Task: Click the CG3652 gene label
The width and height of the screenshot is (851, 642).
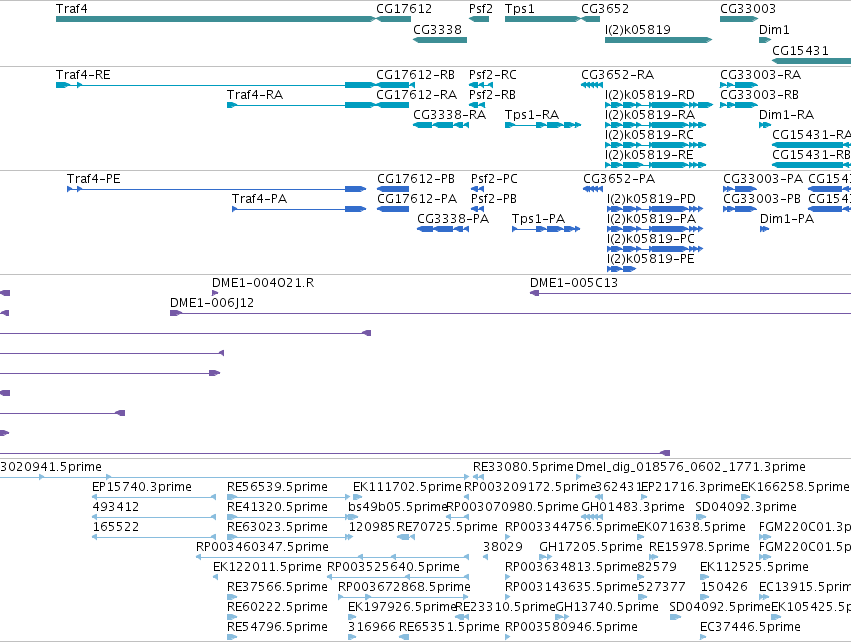Action: pos(605,9)
